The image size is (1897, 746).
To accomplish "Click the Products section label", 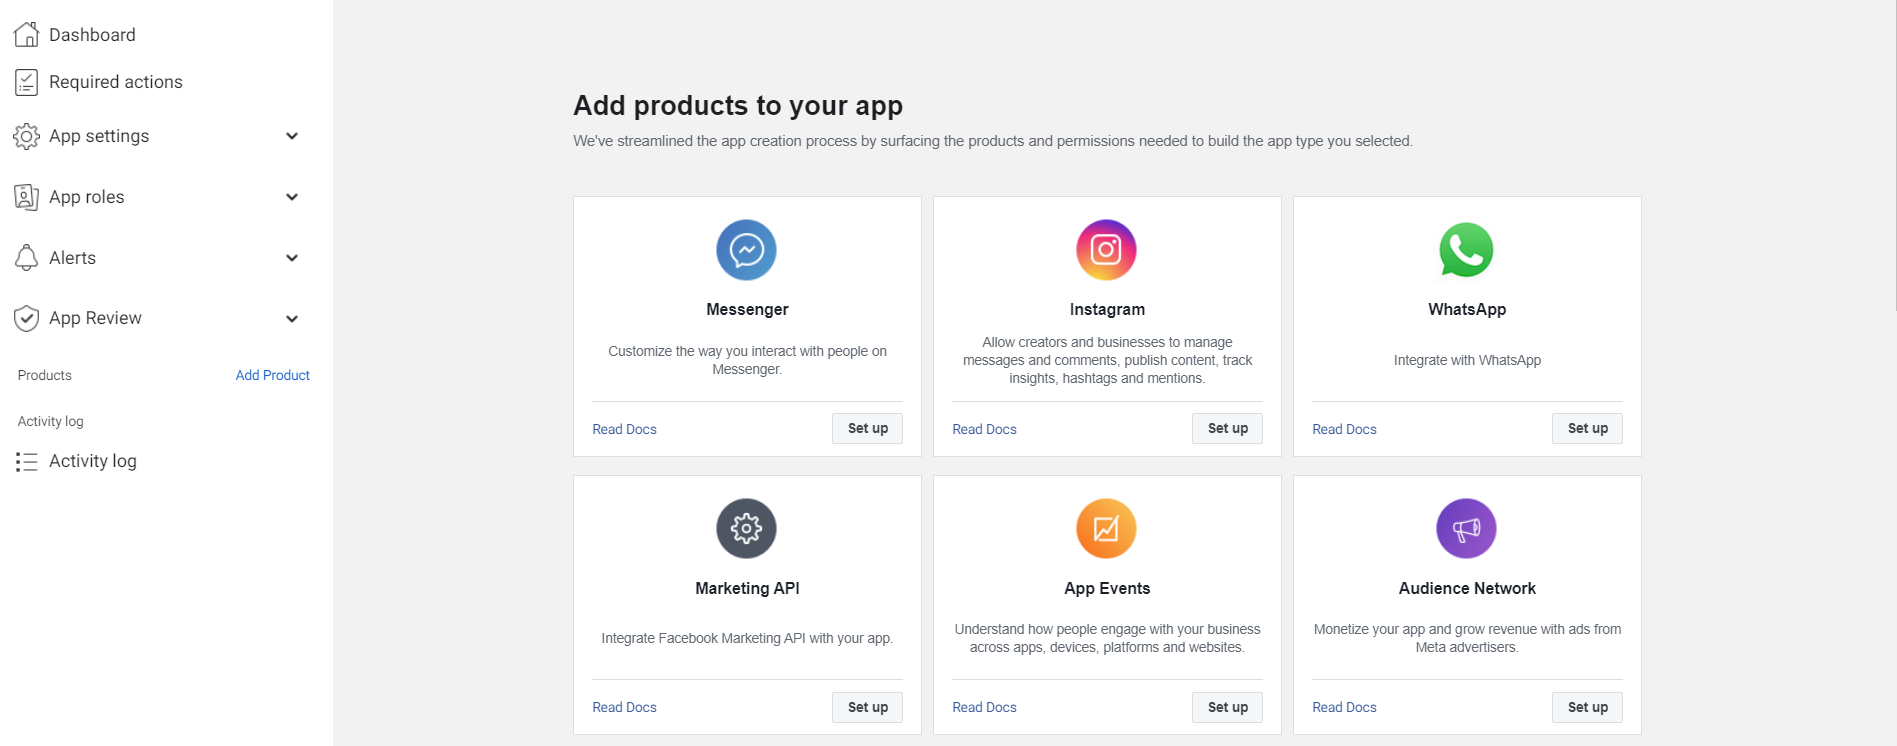I will pyautogui.click(x=45, y=375).
